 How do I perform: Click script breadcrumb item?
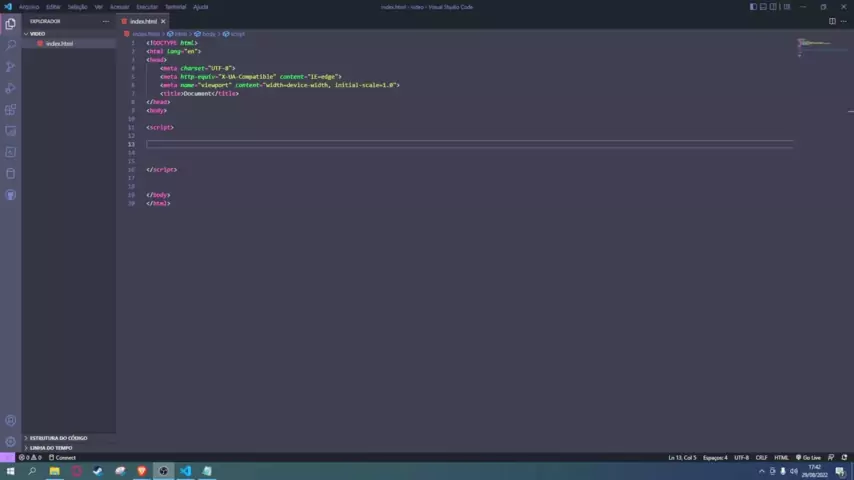(234, 34)
